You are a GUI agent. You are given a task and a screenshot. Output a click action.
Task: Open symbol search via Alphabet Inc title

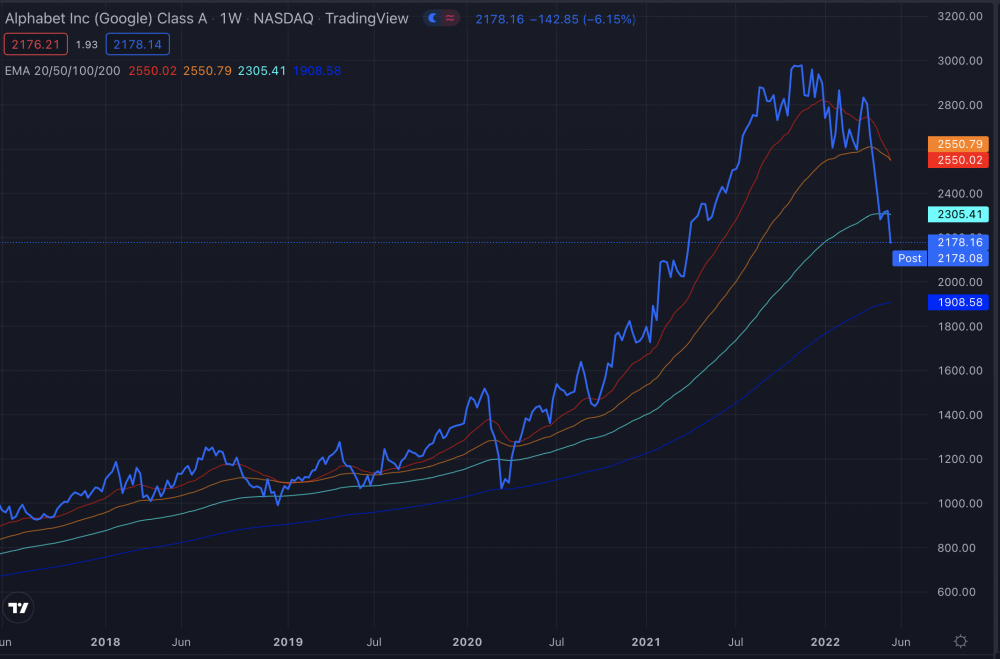coord(106,19)
